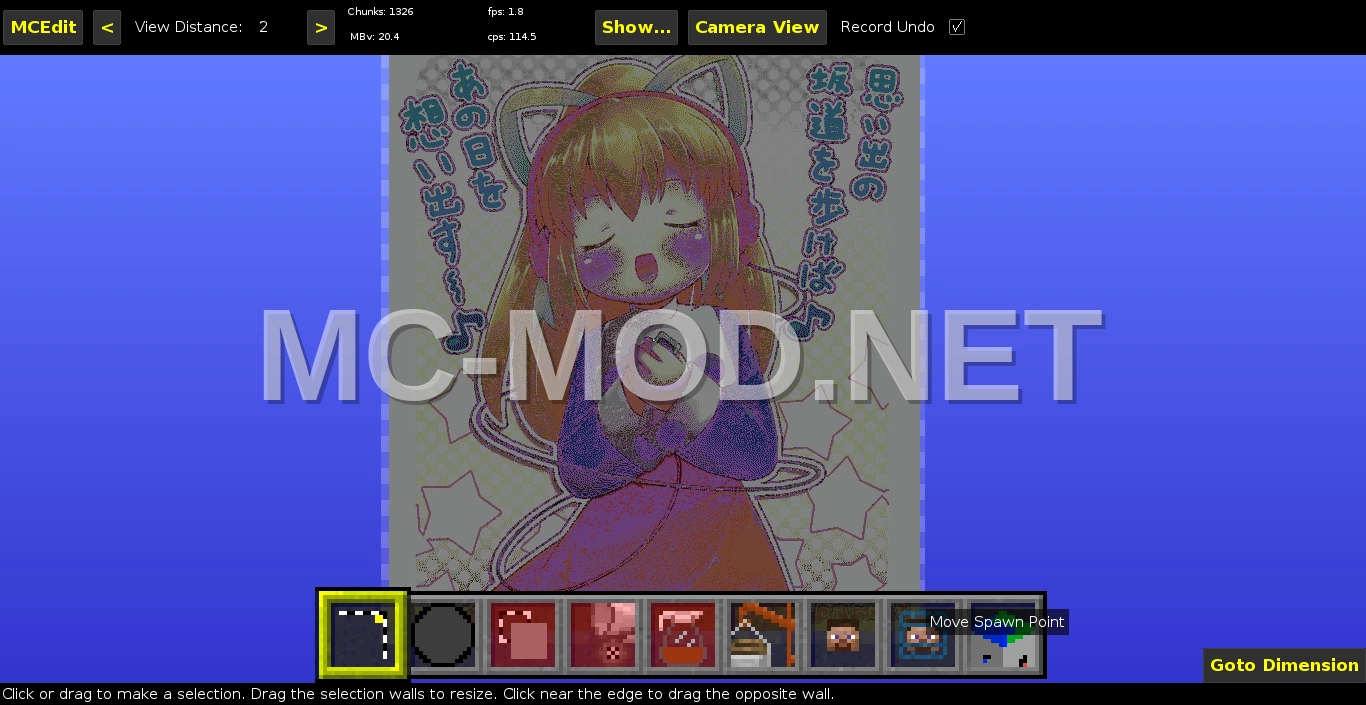Toggle the Record Undo checkbox
This screenshot has width=1366, height=705.
(957, 27)
